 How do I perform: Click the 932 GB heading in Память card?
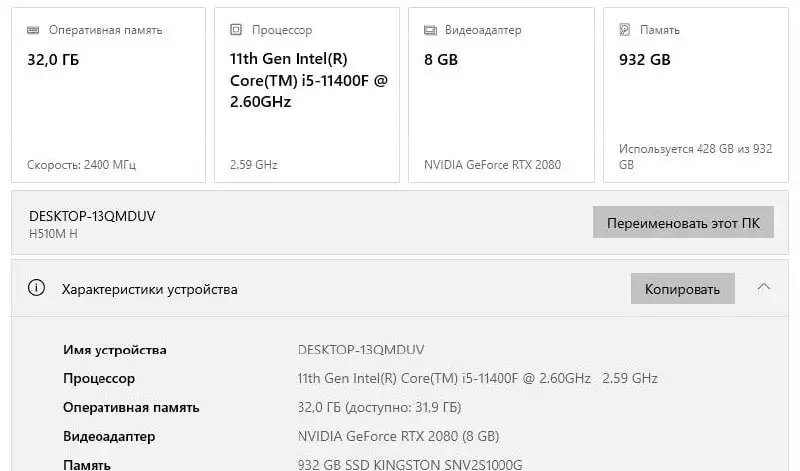(x=645, y=60)
